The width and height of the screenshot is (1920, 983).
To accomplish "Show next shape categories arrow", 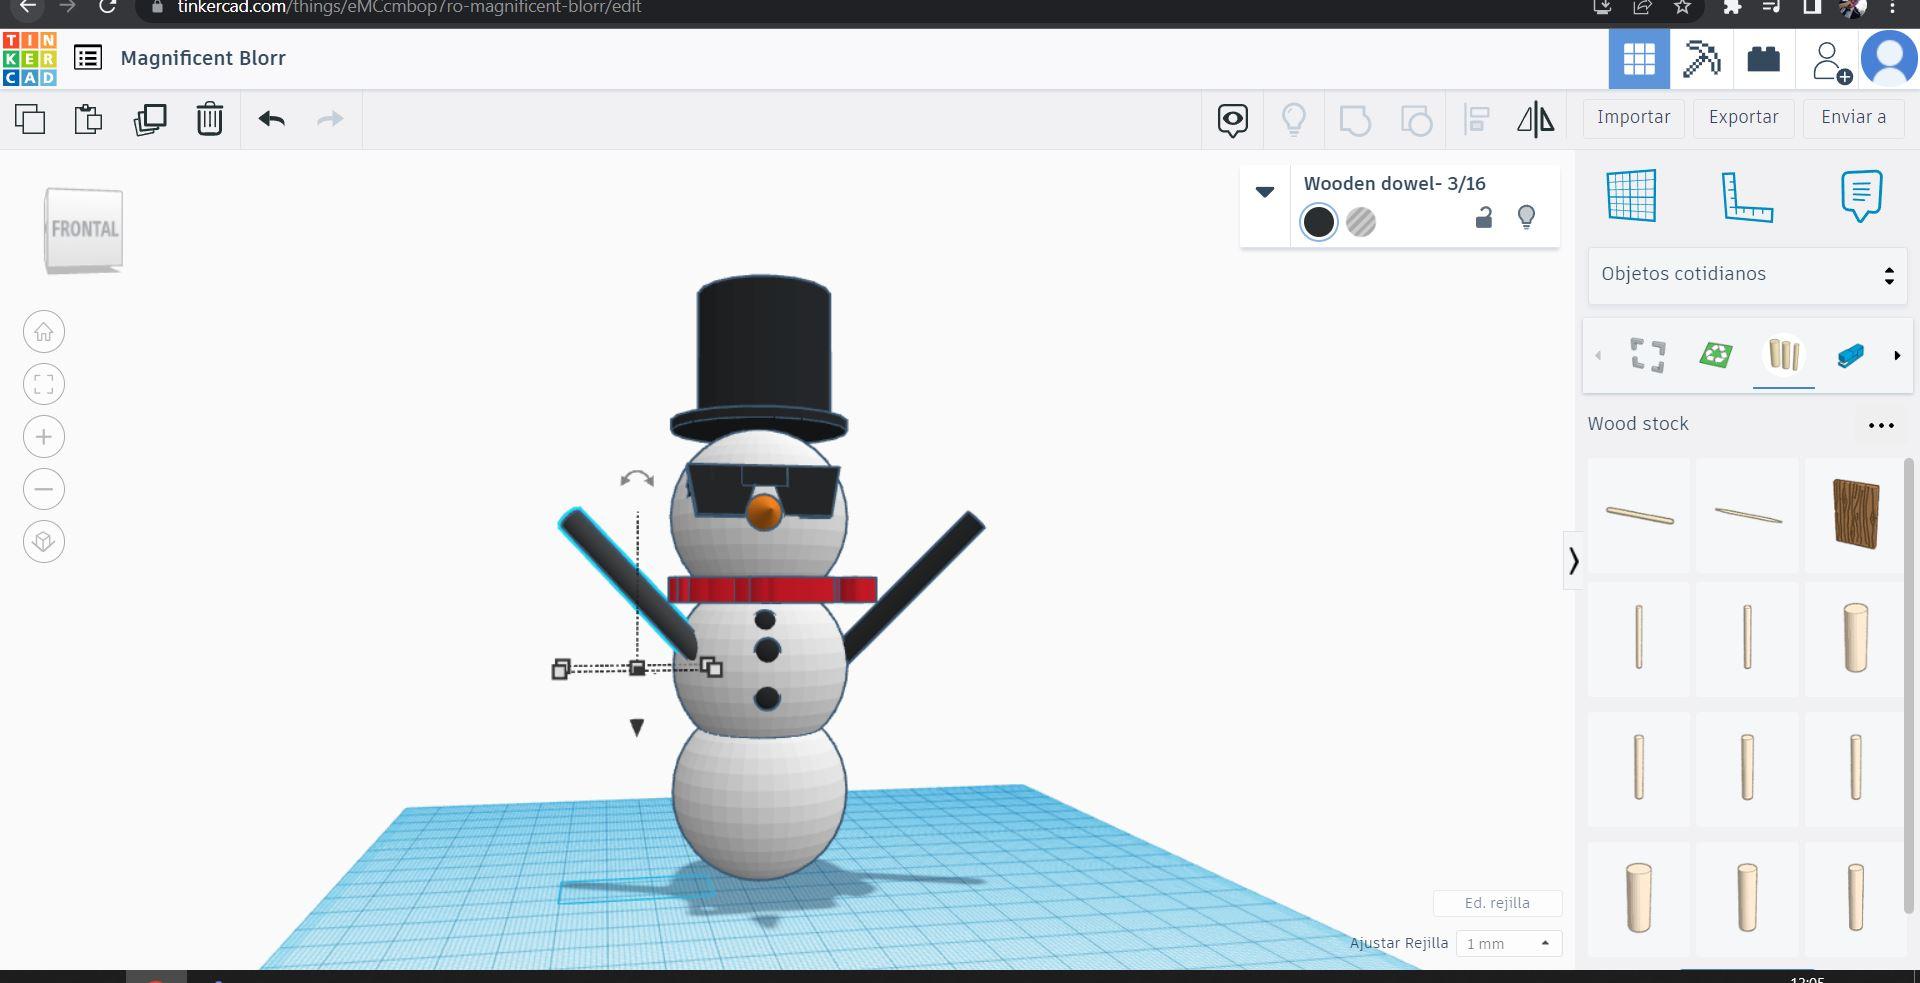I will [x=1897, y=356].
